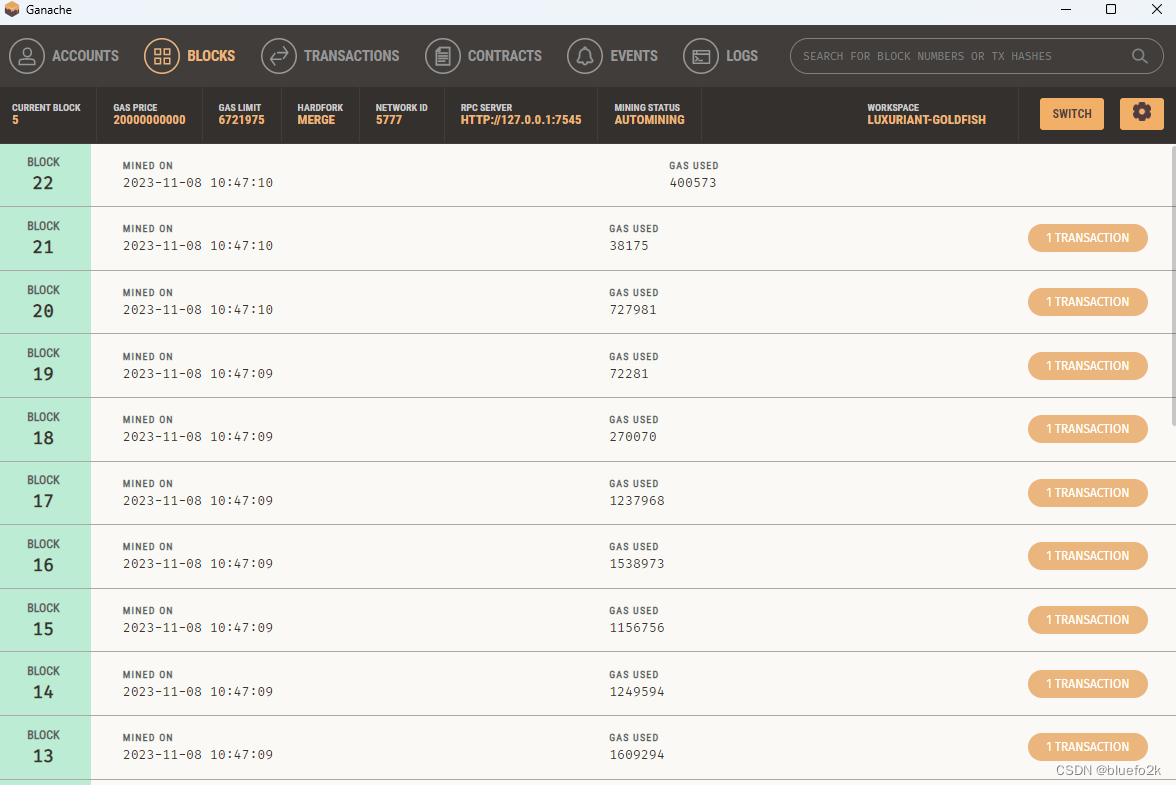Minimize the Ganache window

[x=1066, y=10]
